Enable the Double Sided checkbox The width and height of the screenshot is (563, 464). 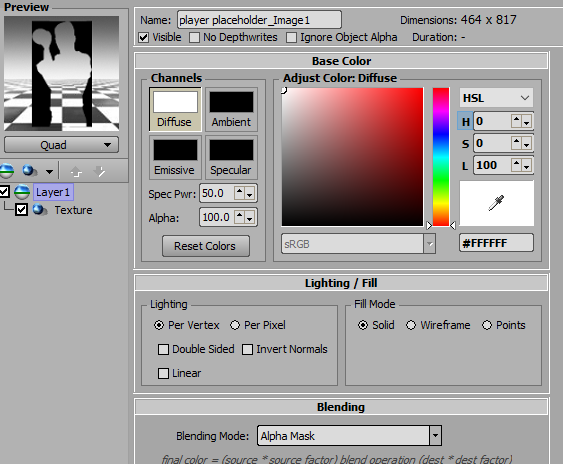coord(163,349)
